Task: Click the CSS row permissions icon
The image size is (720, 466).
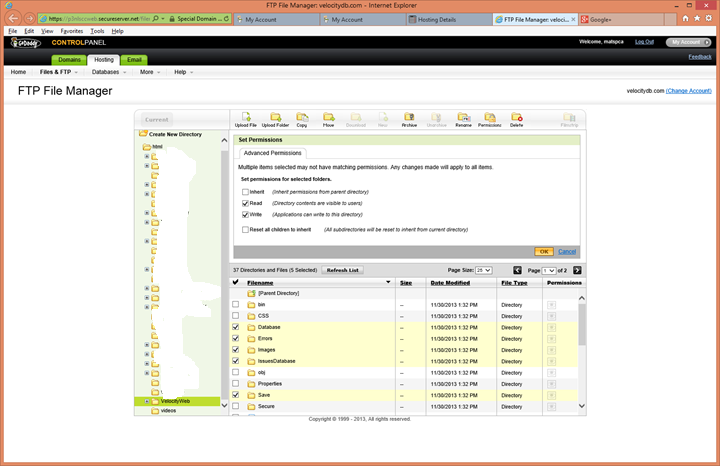Action: [x=551, y=316]
